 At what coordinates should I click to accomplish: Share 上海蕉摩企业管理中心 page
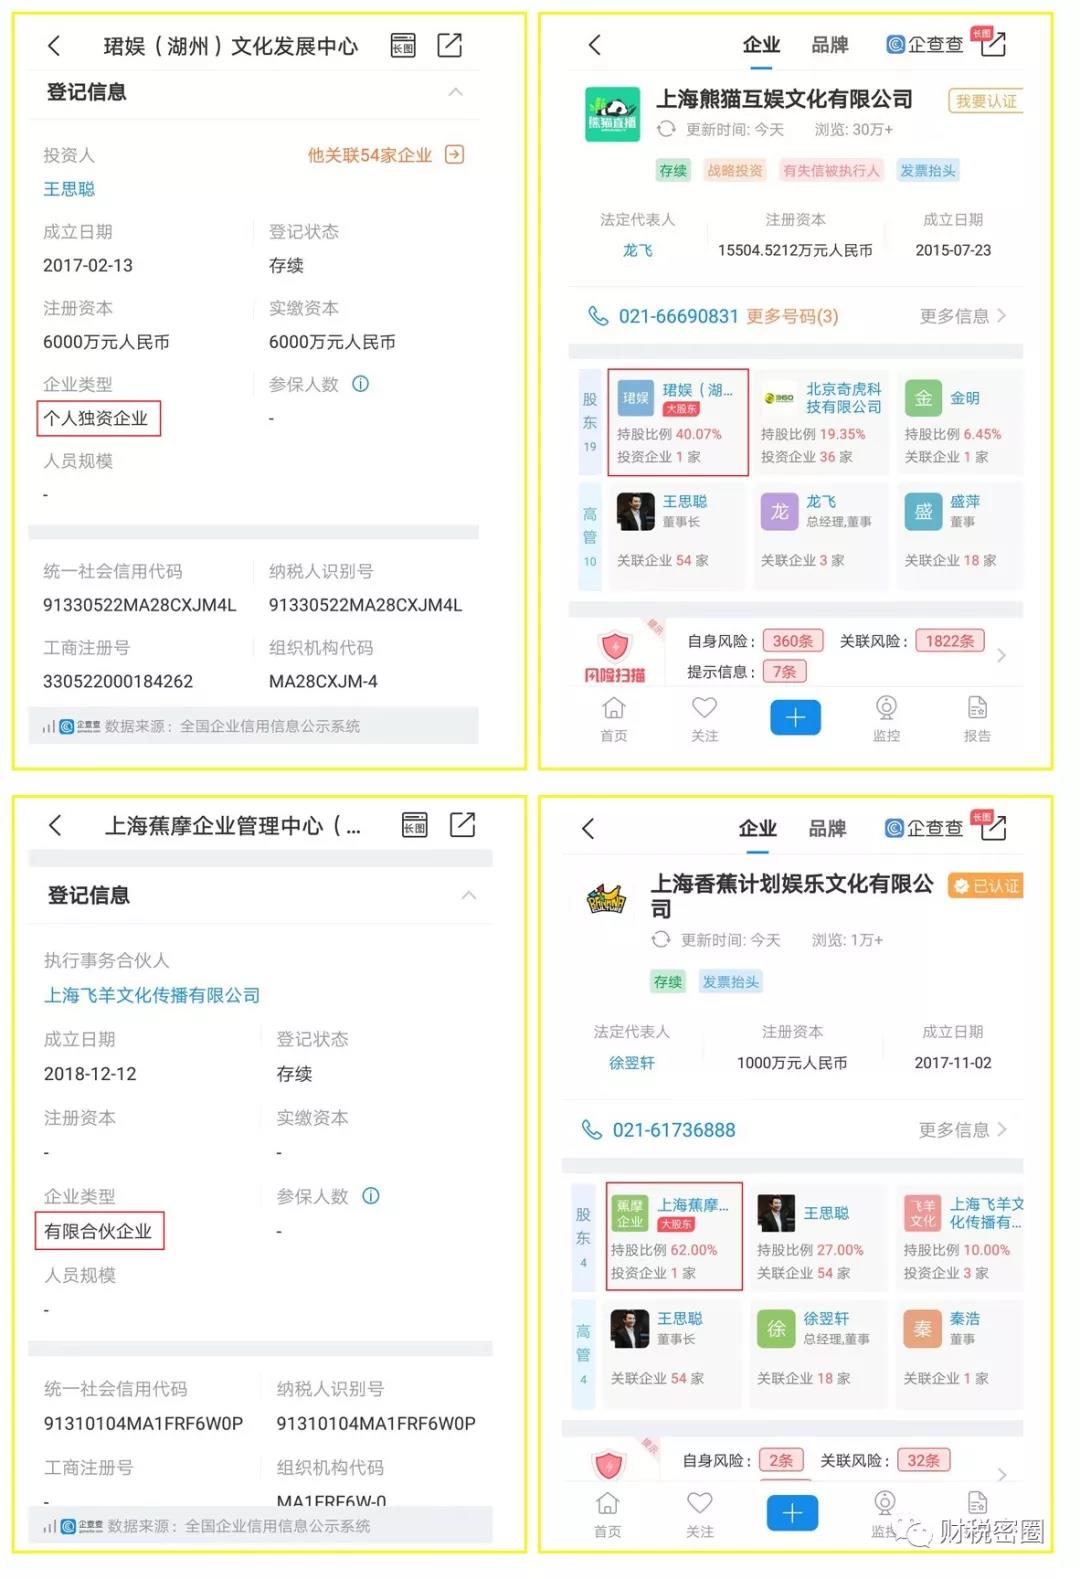coord(463,825)
